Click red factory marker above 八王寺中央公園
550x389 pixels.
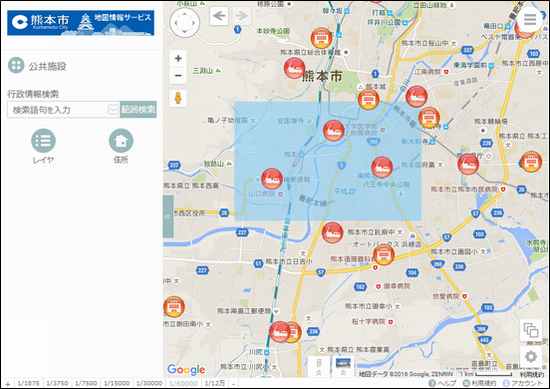(x=382, y=167)
